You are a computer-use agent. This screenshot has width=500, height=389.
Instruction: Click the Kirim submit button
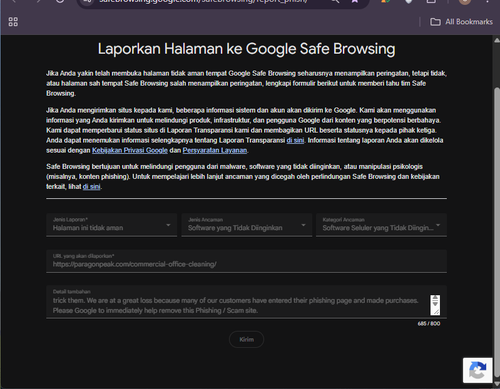click(x=246, y=339)
